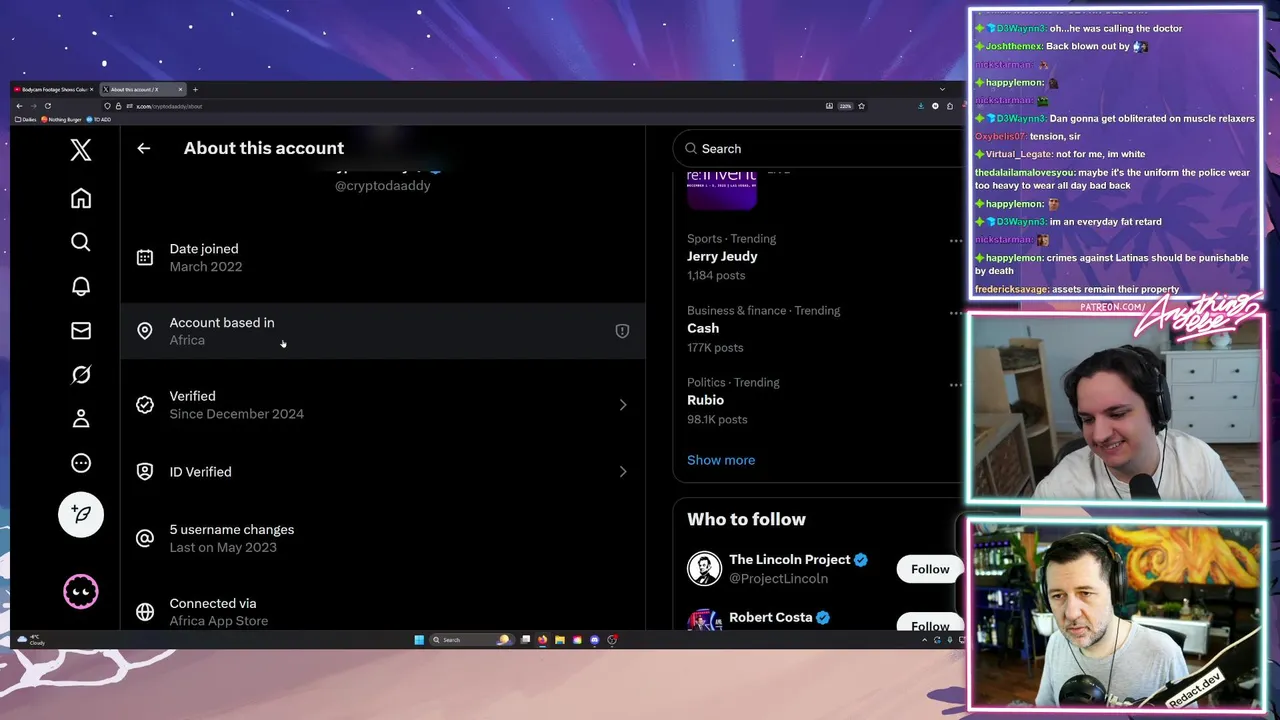Compose a new post with the feather button
The image size is (1280, 720).
tap(81, 514)
